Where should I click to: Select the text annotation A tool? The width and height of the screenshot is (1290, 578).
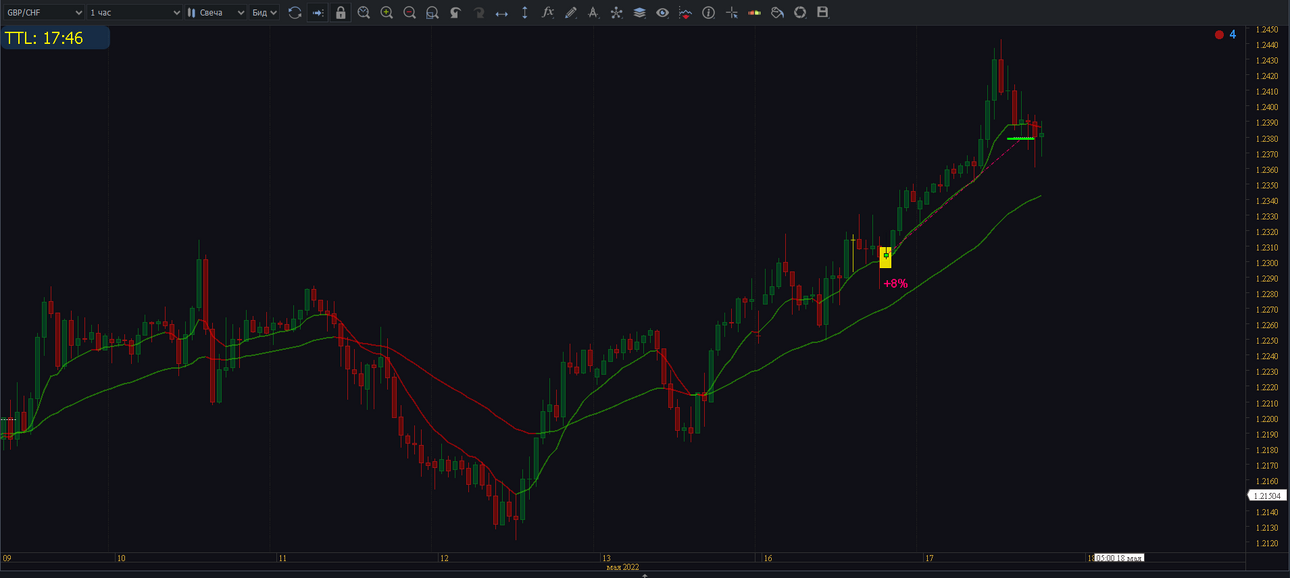593,13
